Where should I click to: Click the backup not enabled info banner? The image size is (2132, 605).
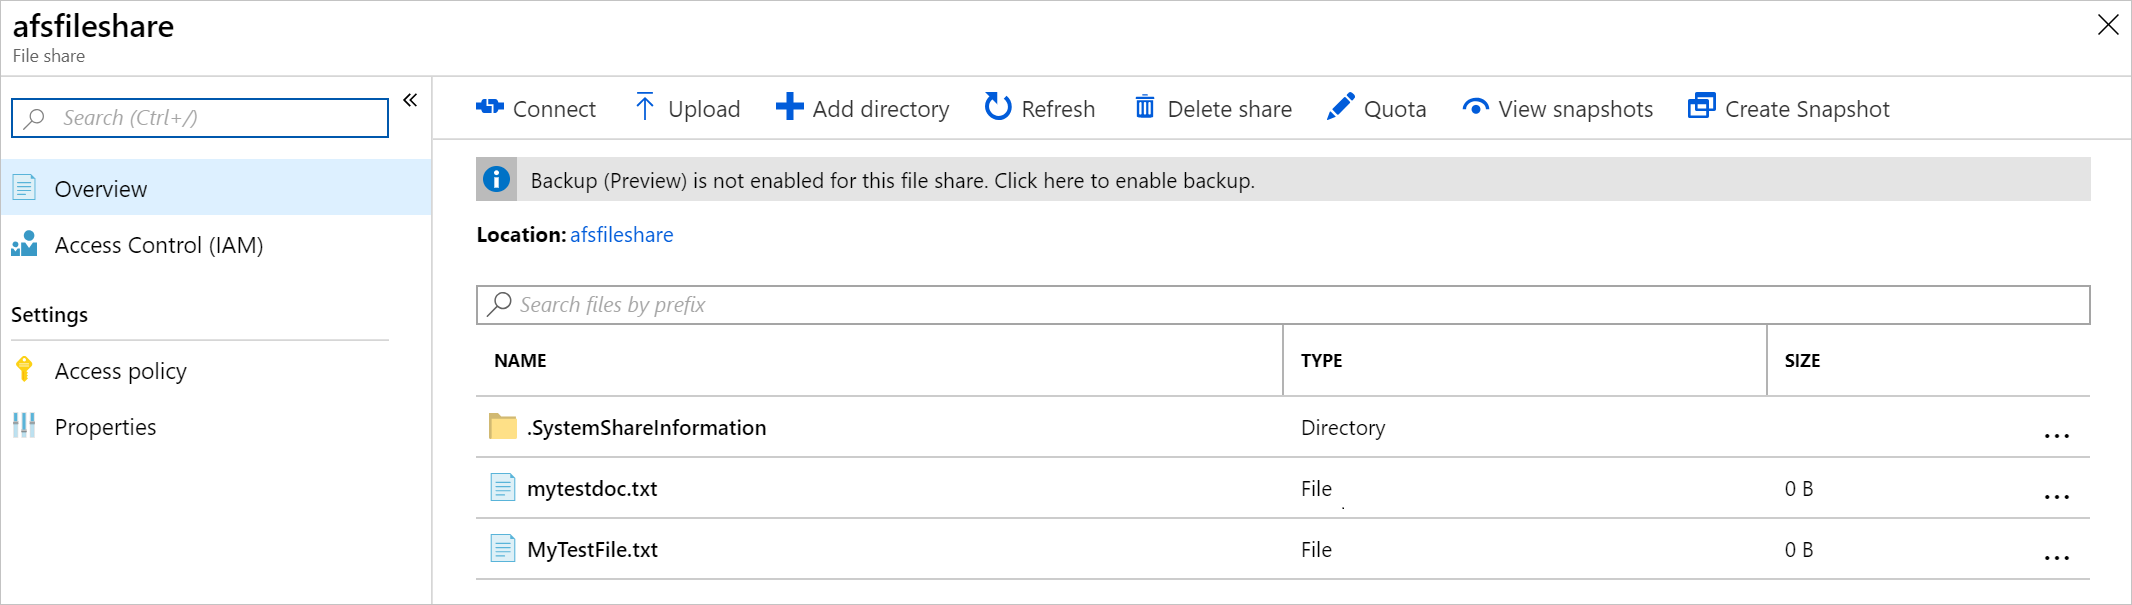point(892,181)
